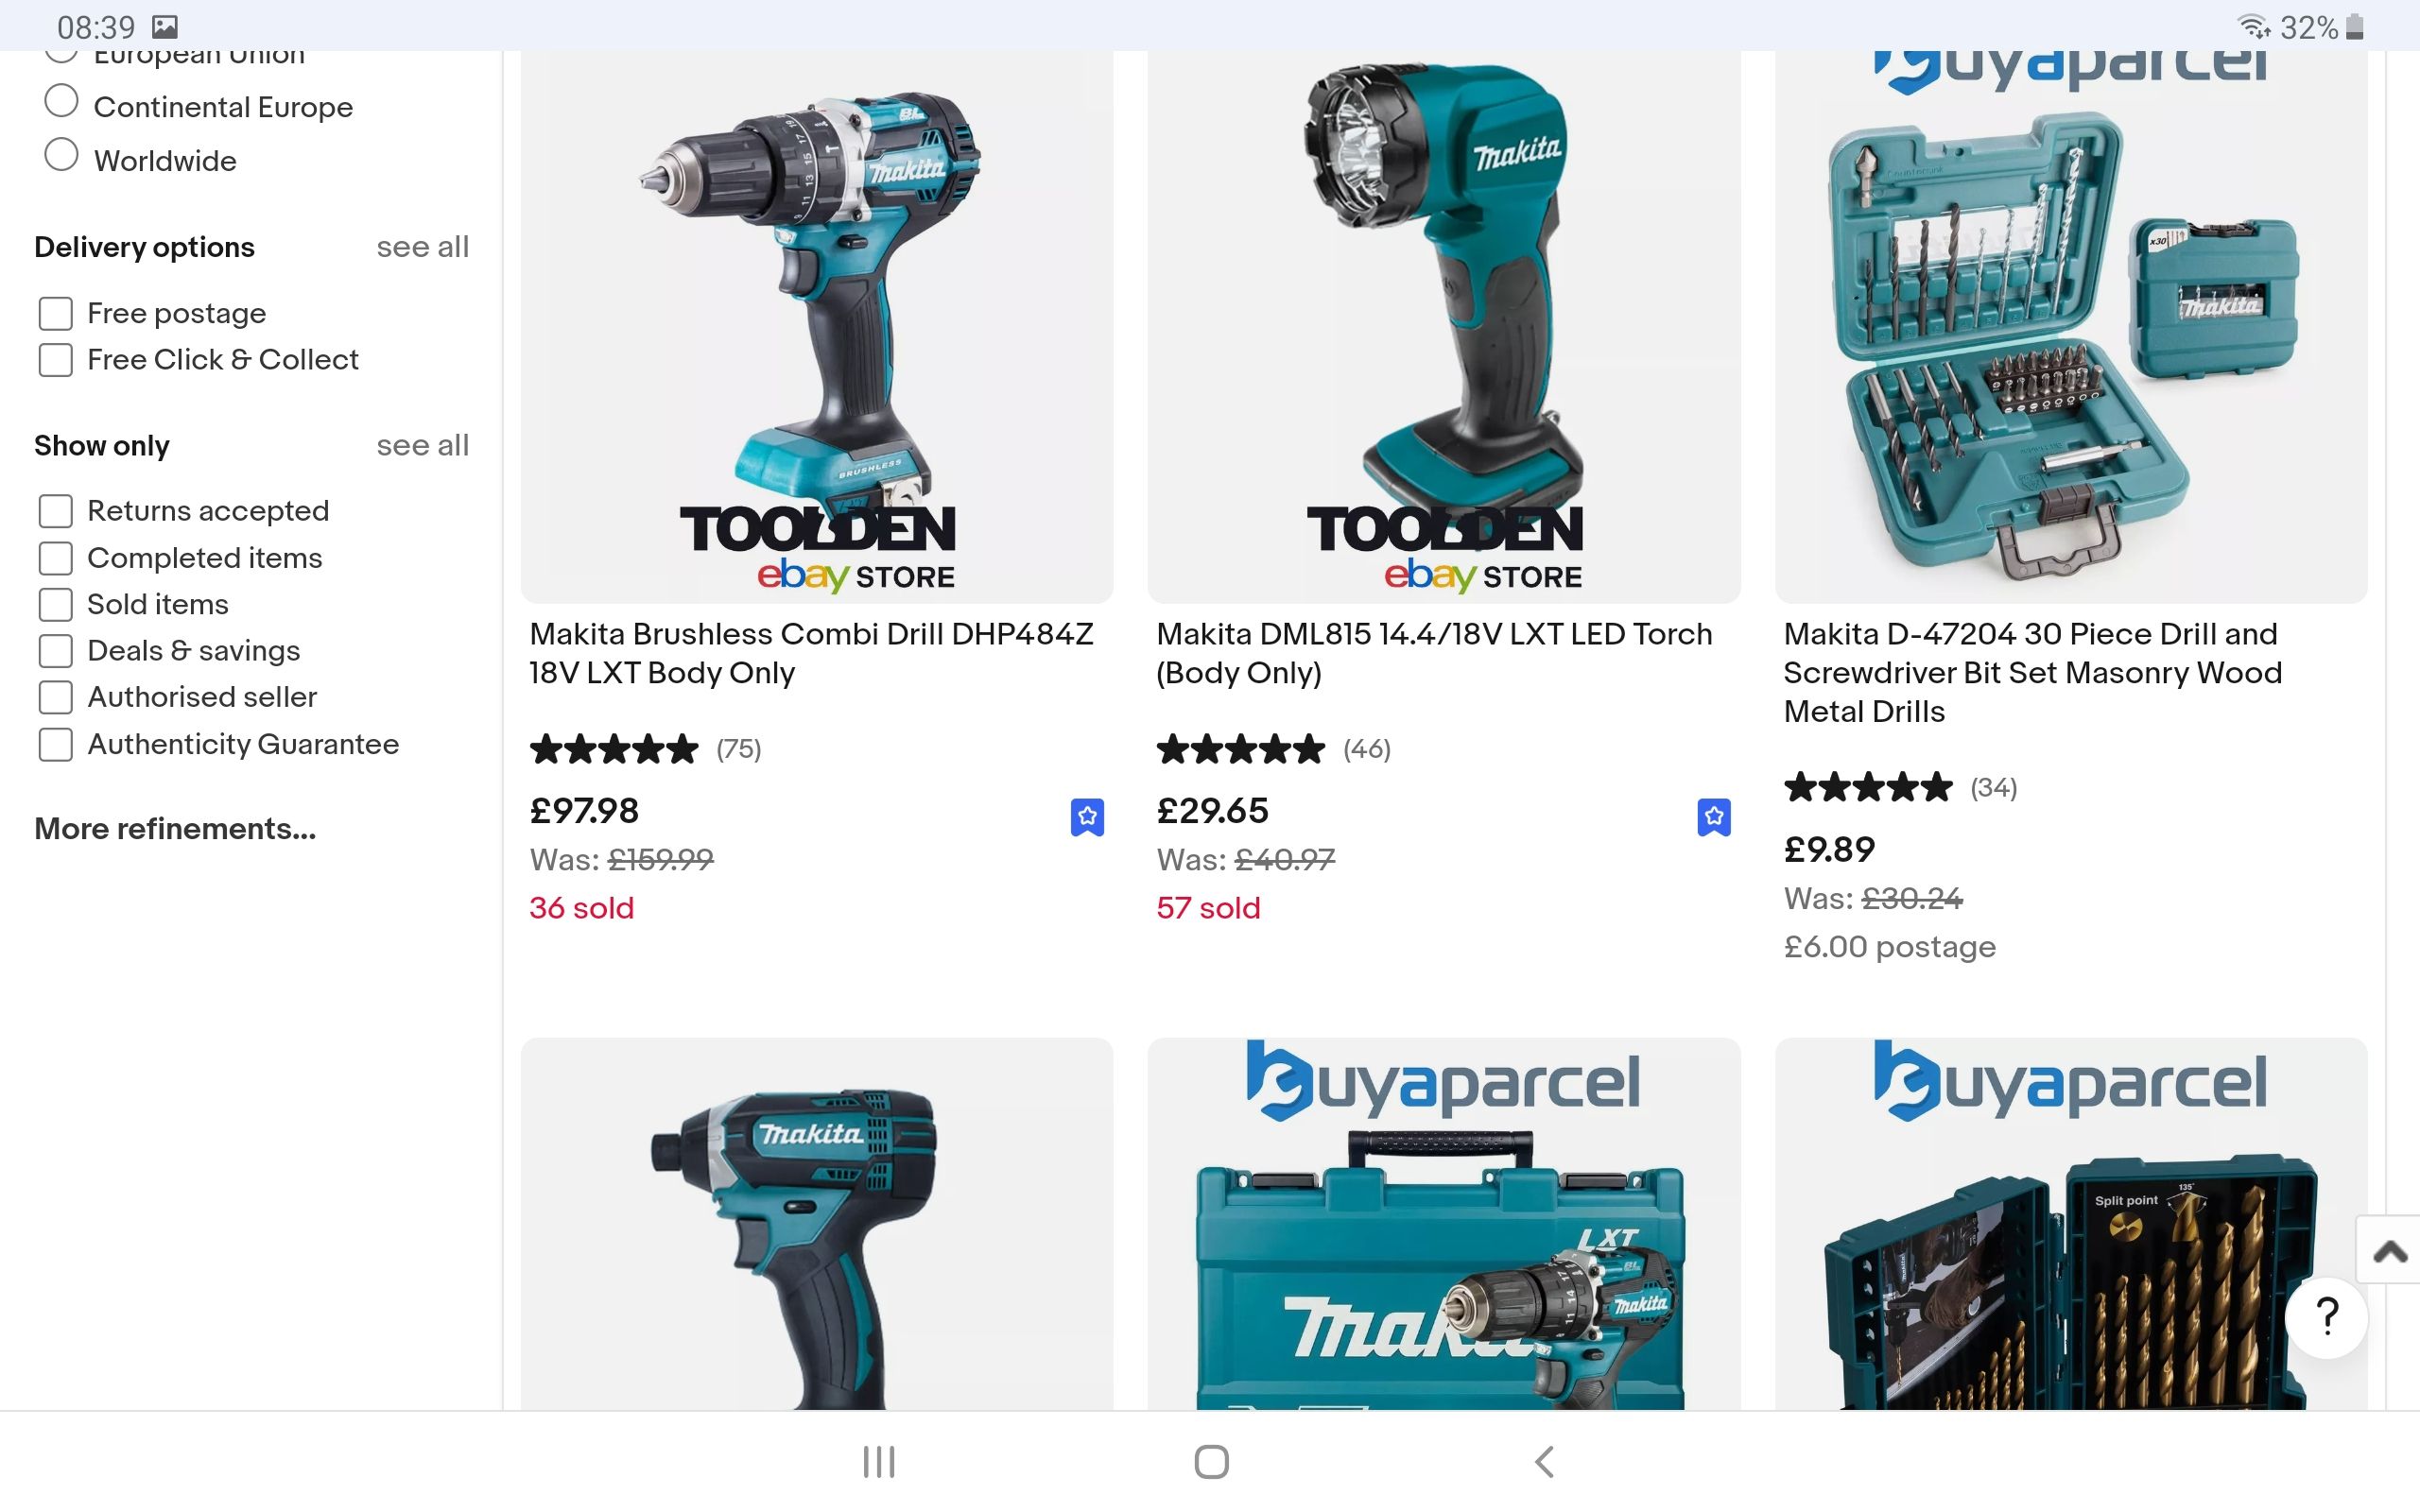Check the Sold items filter
Screen dimensions: 2420x1512
tap(56, 604)
